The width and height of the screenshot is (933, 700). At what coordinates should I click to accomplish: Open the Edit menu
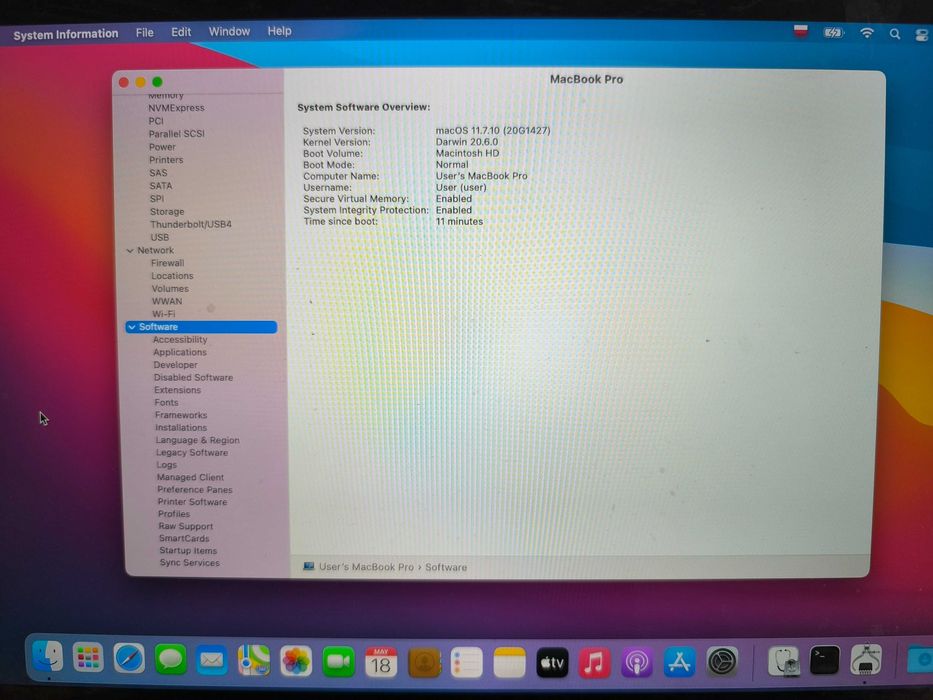pos(181,32)
